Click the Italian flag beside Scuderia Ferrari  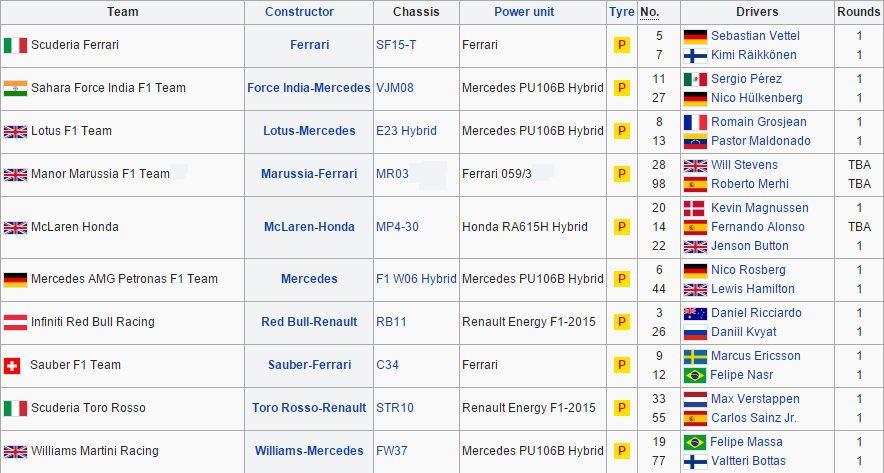pos(15,45)
